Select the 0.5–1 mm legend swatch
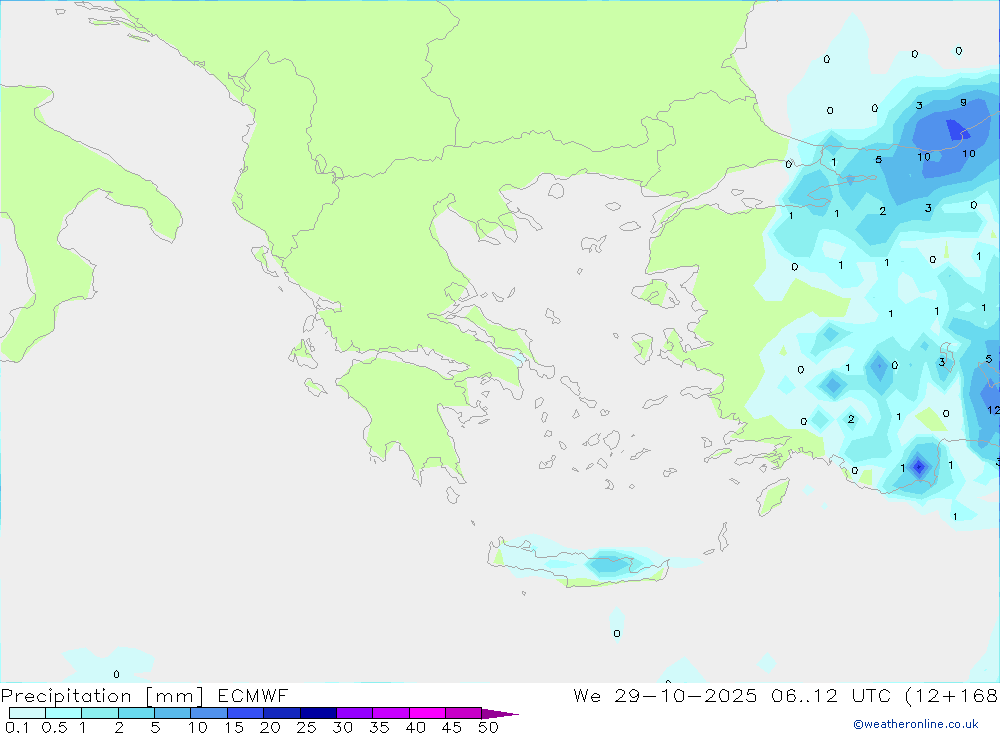The width and height of the screenshot is (1000, 733). pos(64,713)
